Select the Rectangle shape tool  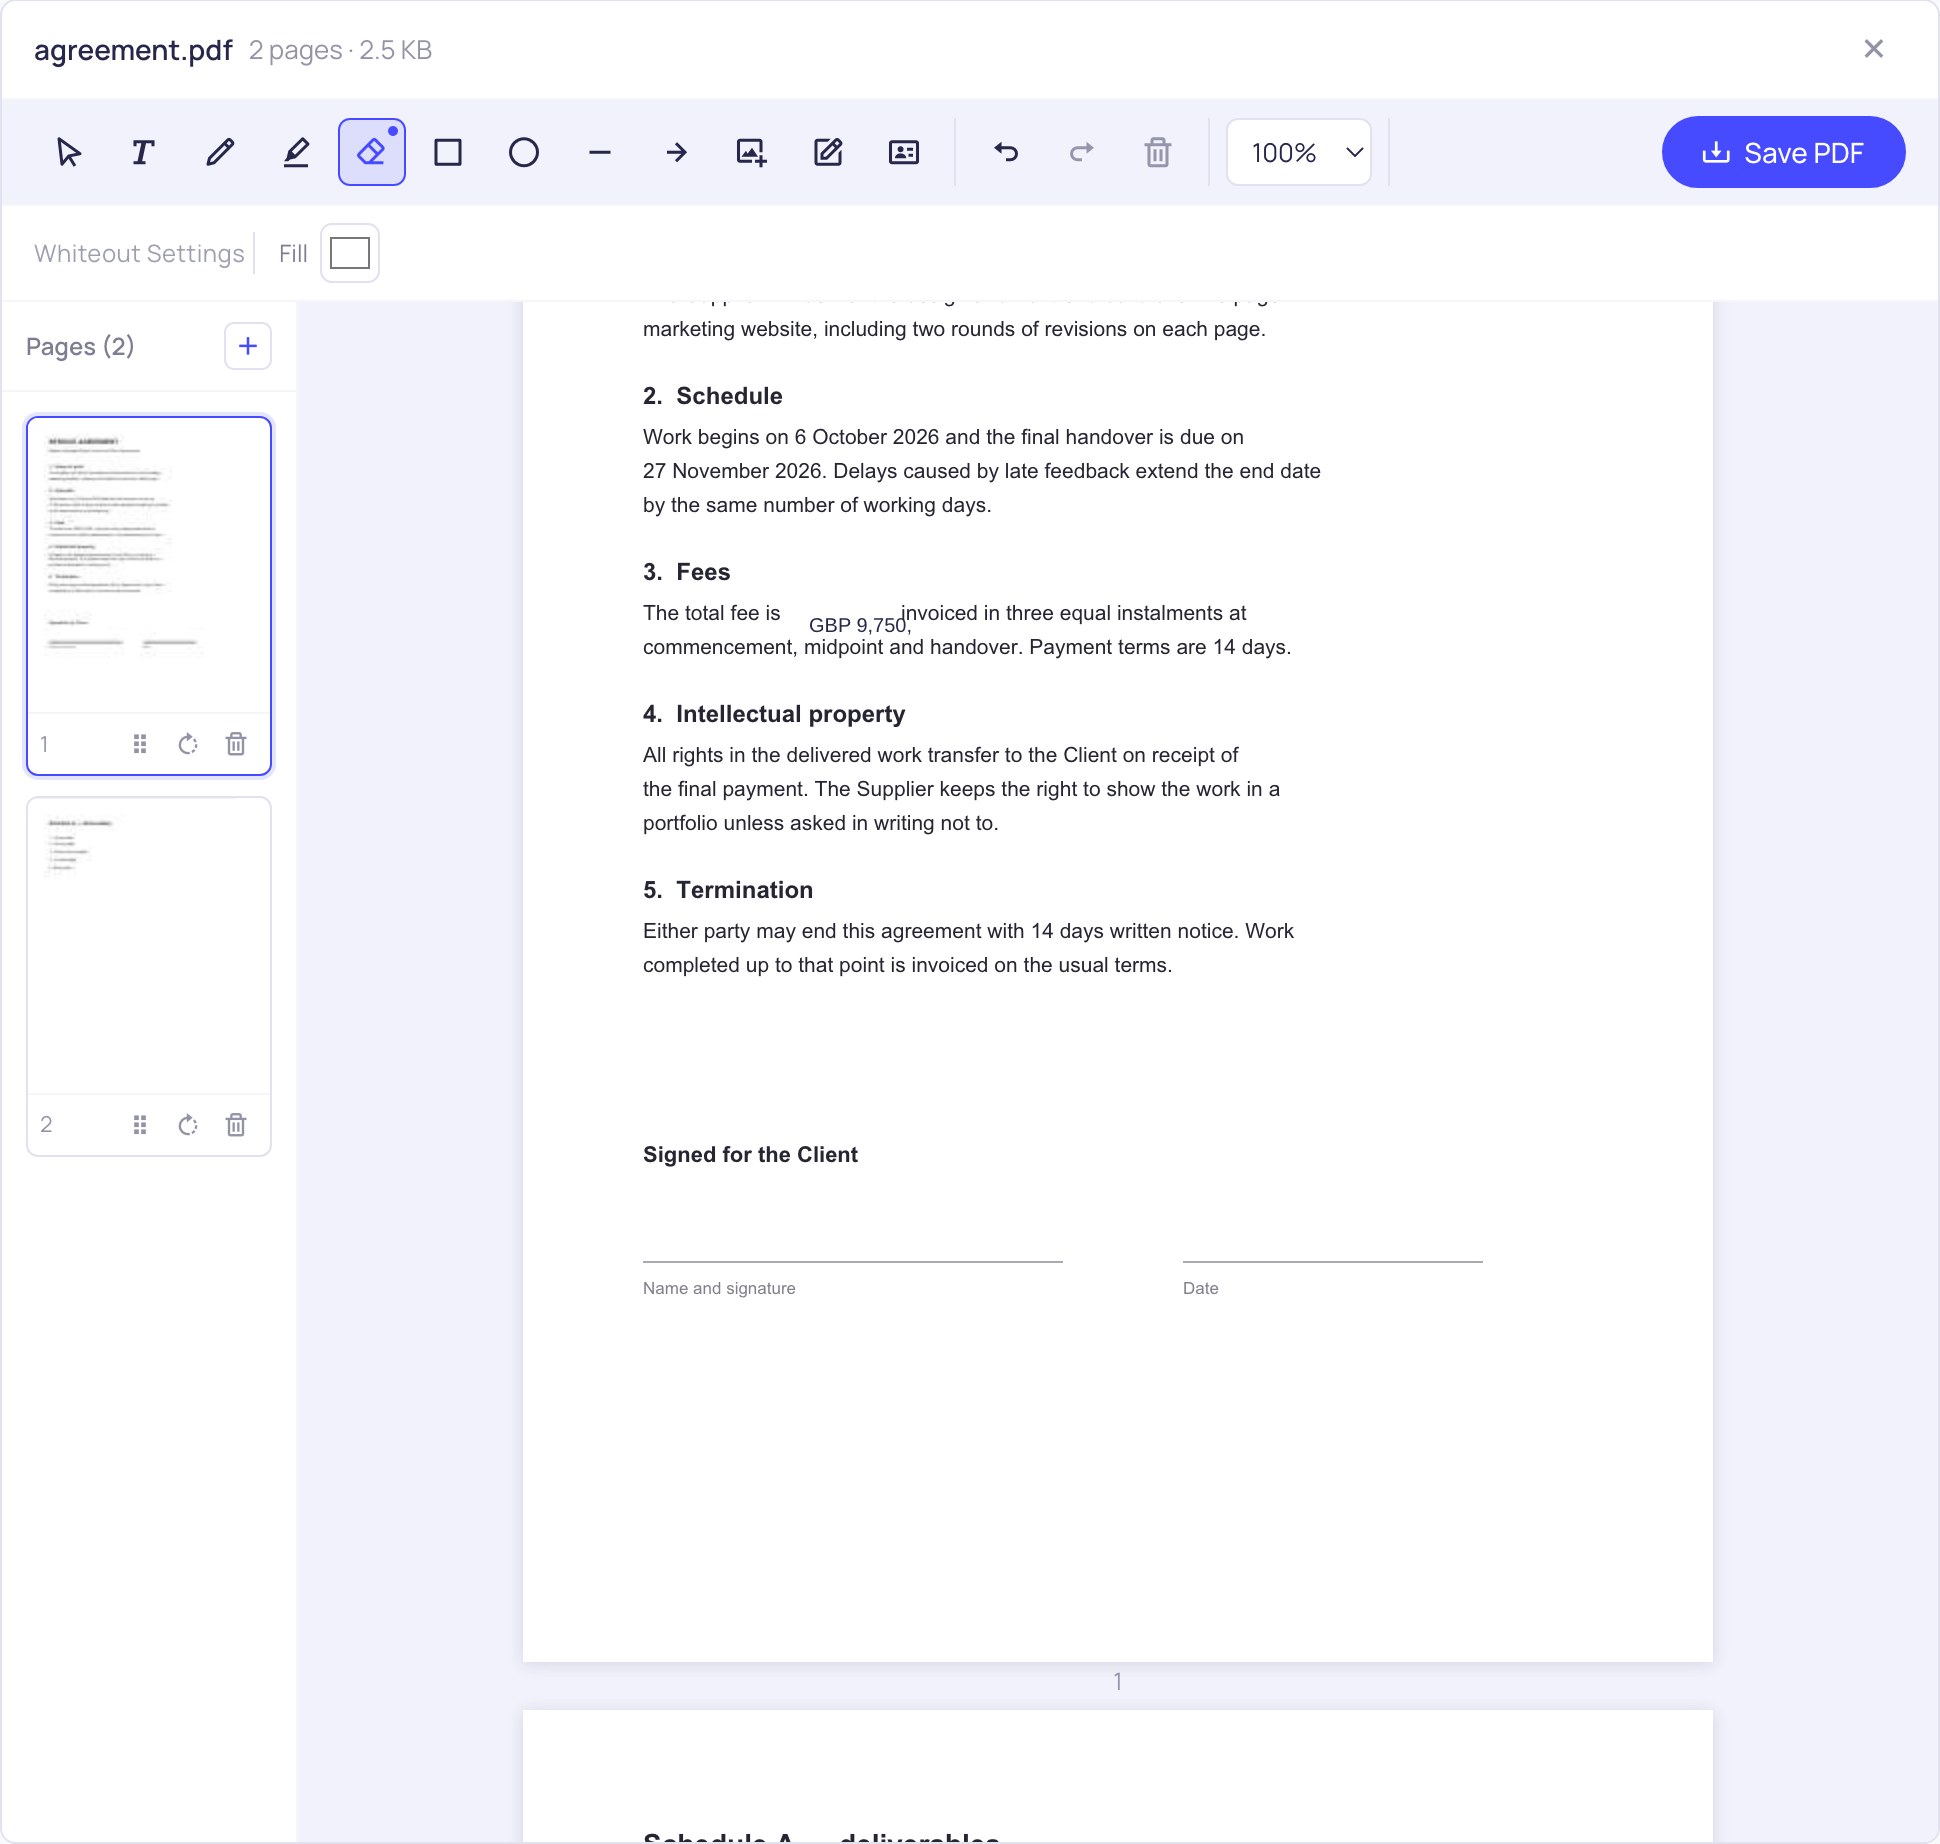click(x=448, y=152)
